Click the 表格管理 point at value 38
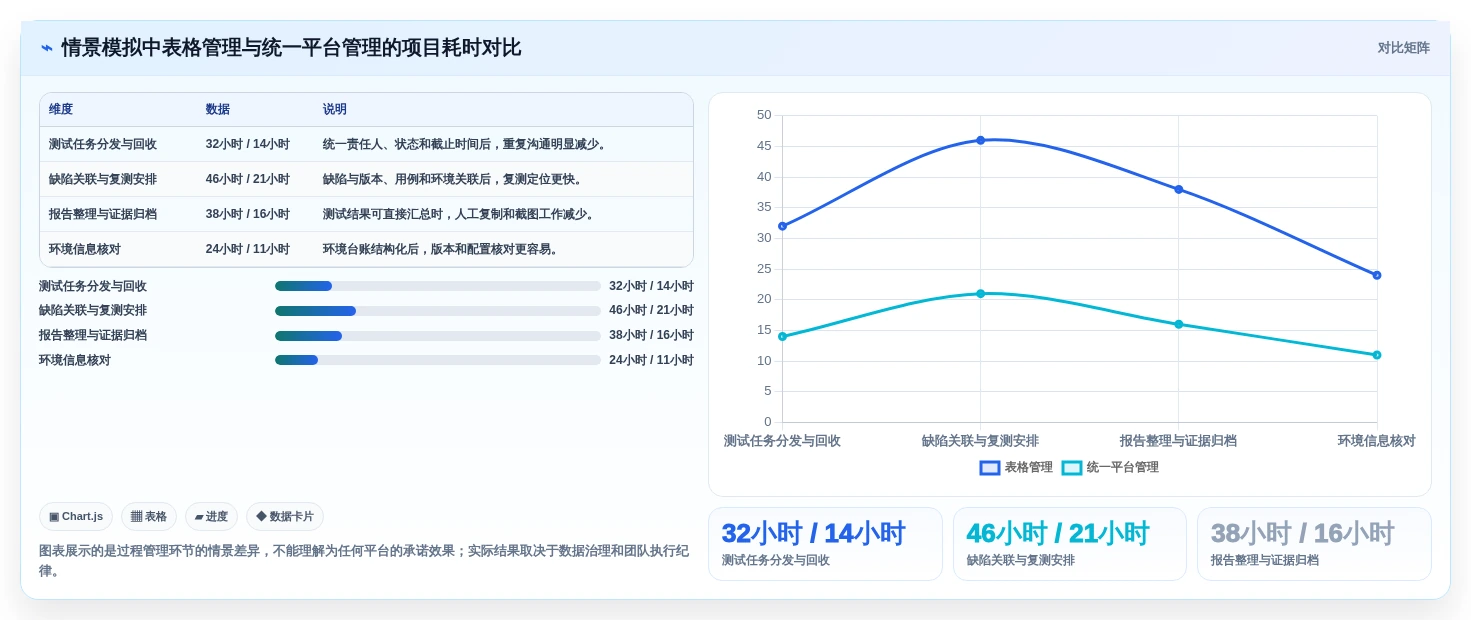 1178,189
